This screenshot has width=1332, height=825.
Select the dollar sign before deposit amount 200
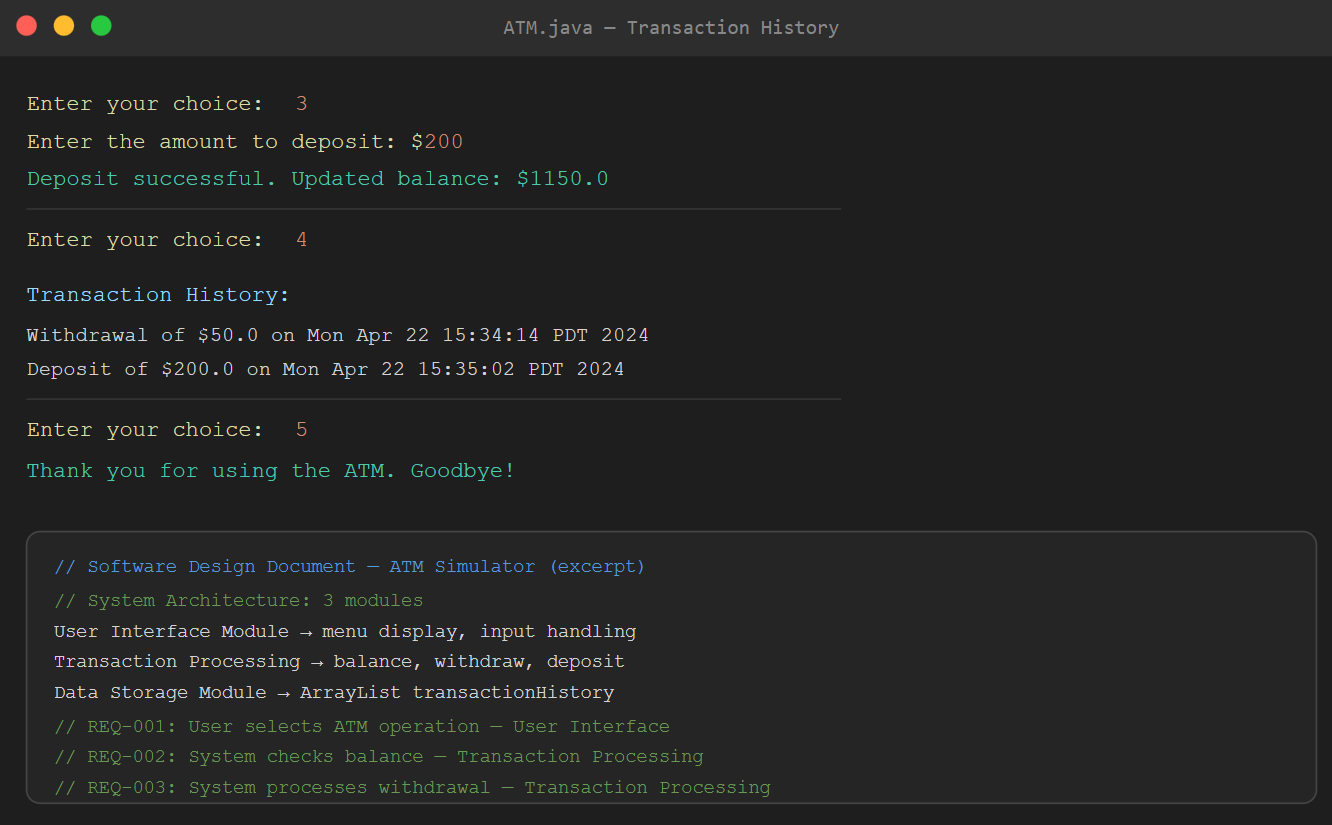(417, 141)
